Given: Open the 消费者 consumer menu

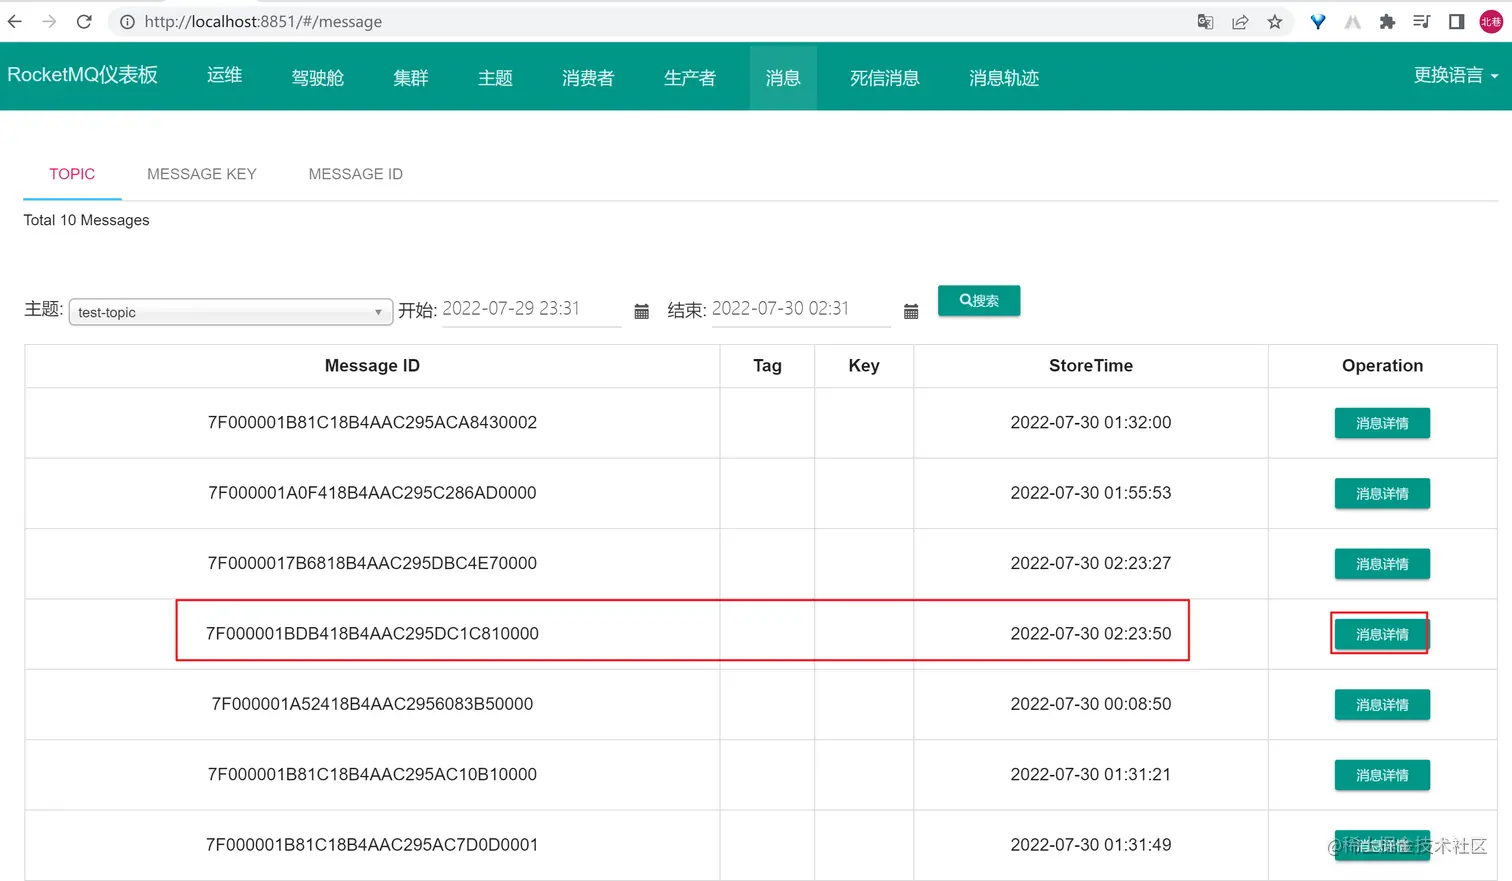Looking at the screenshot, I should point(588,78).
